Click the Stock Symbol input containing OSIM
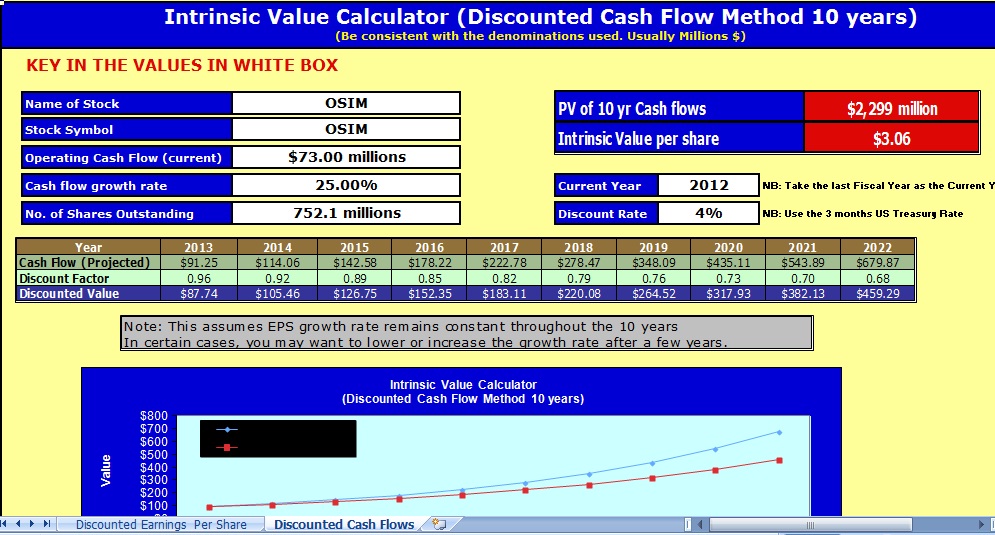Screen dimensions: 995x535 346,129
